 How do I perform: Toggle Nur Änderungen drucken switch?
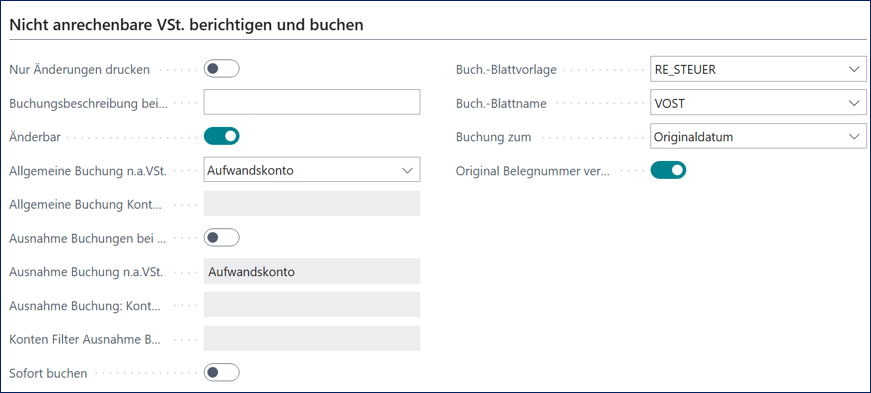coord(221,69)
